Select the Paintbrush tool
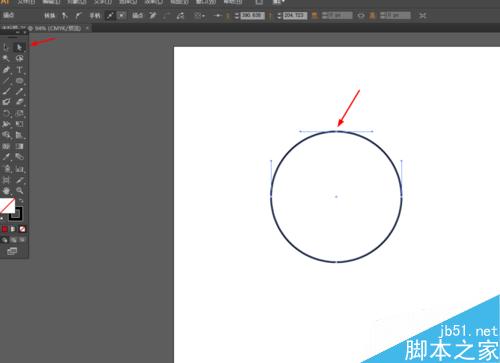This screenshot has height=363, width=500. (x=6, y=91)
